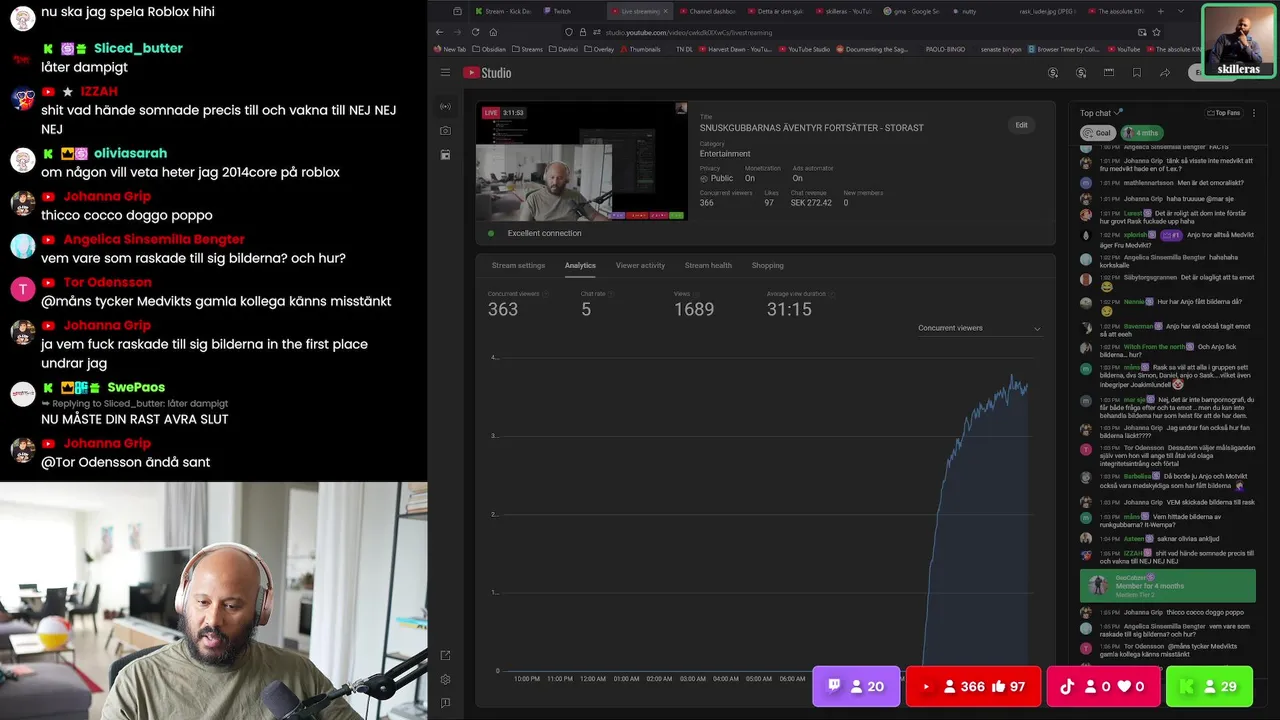This screenshot has height=720, width=1280.
Task: Open the PAOLO-BINGO bookmark
Action: (x=945, y=49)
